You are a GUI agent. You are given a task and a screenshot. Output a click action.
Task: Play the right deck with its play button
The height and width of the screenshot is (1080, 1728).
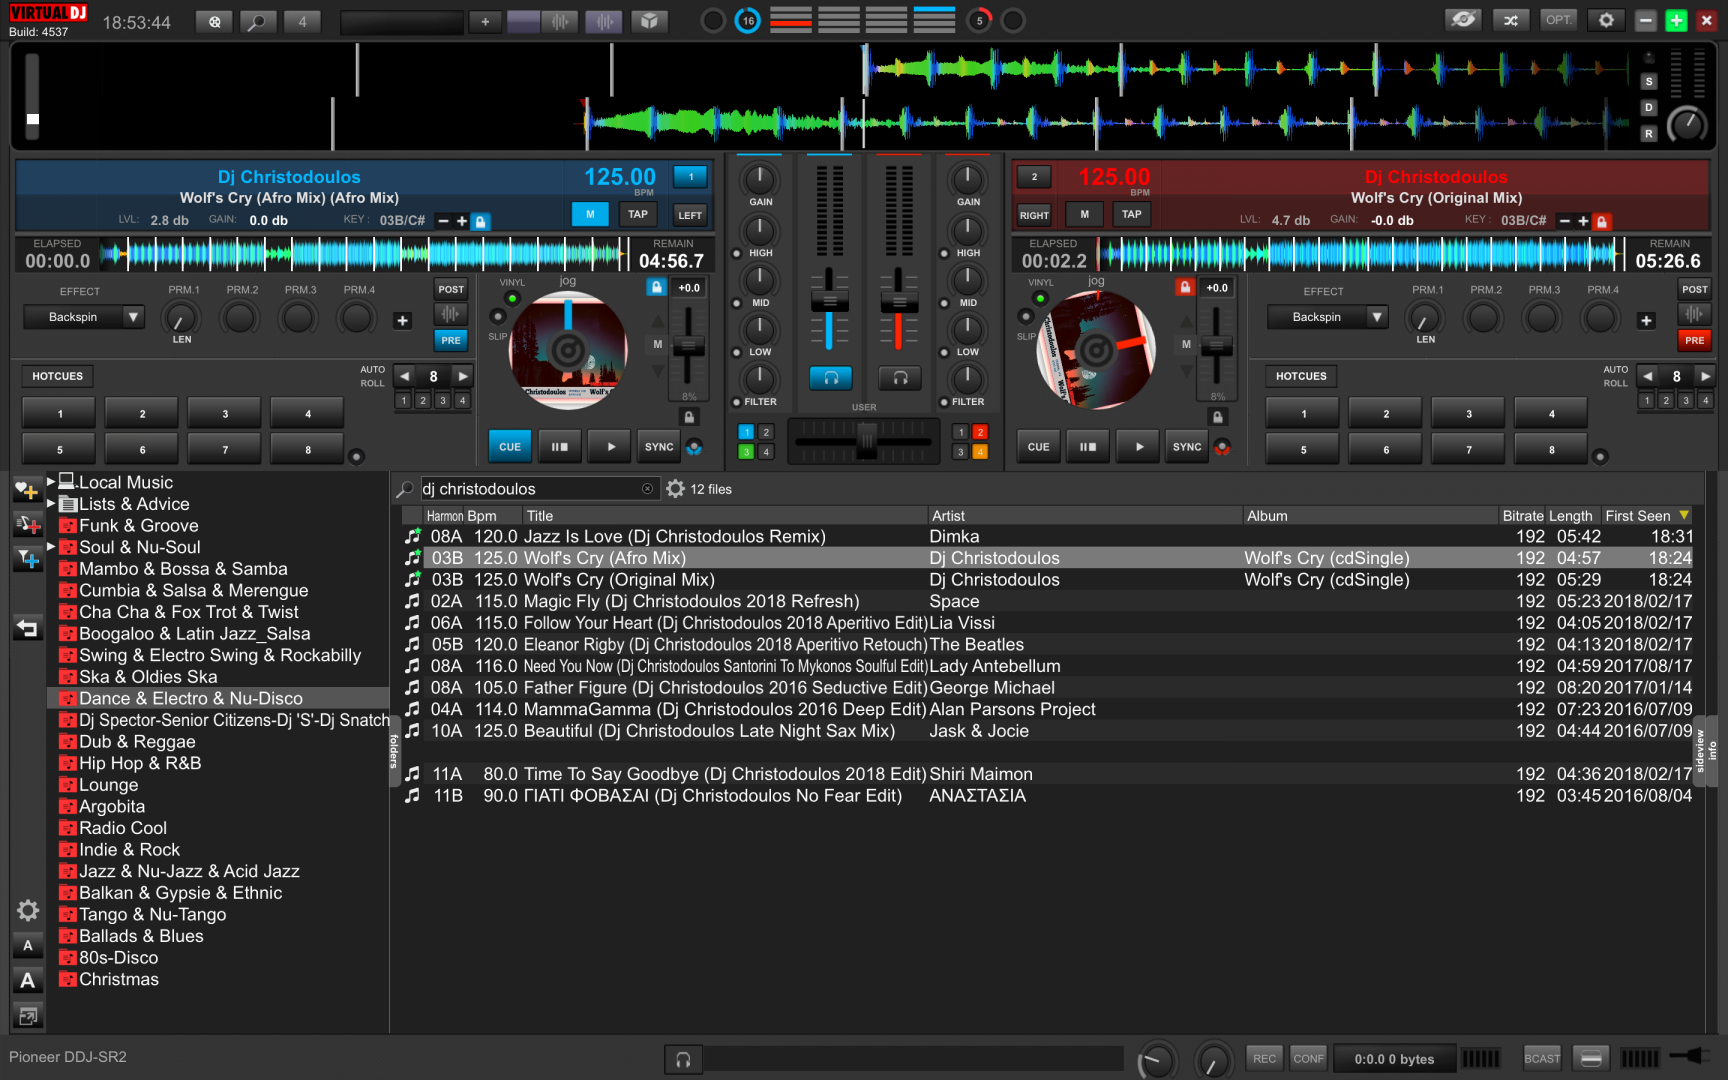point(1138,447)
